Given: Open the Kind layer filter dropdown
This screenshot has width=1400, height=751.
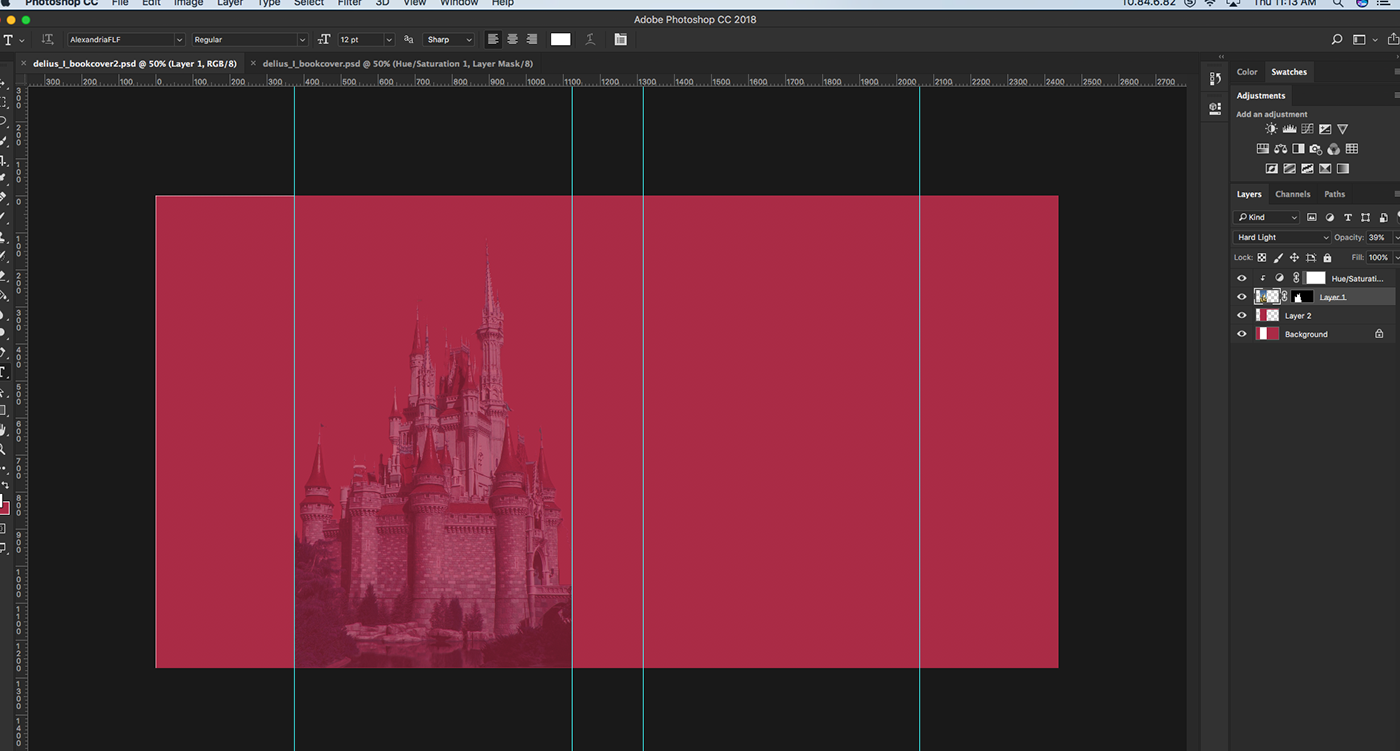Looking at the screenshot, I should (1267, 217).
